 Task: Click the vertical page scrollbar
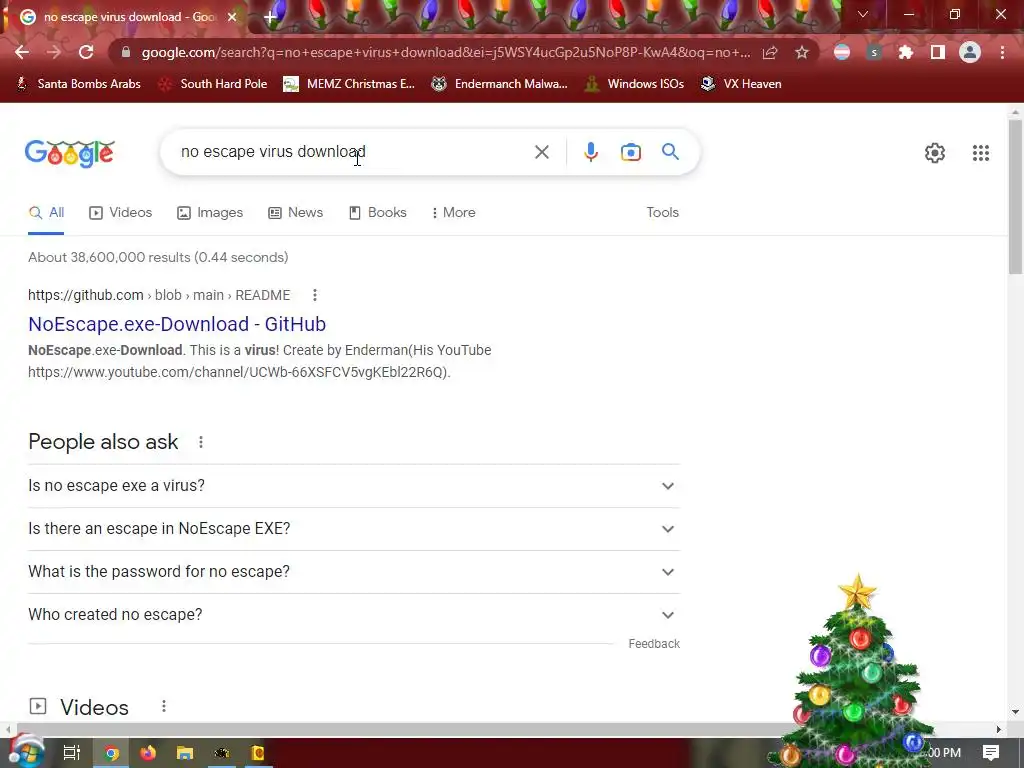coord(1015,197)
